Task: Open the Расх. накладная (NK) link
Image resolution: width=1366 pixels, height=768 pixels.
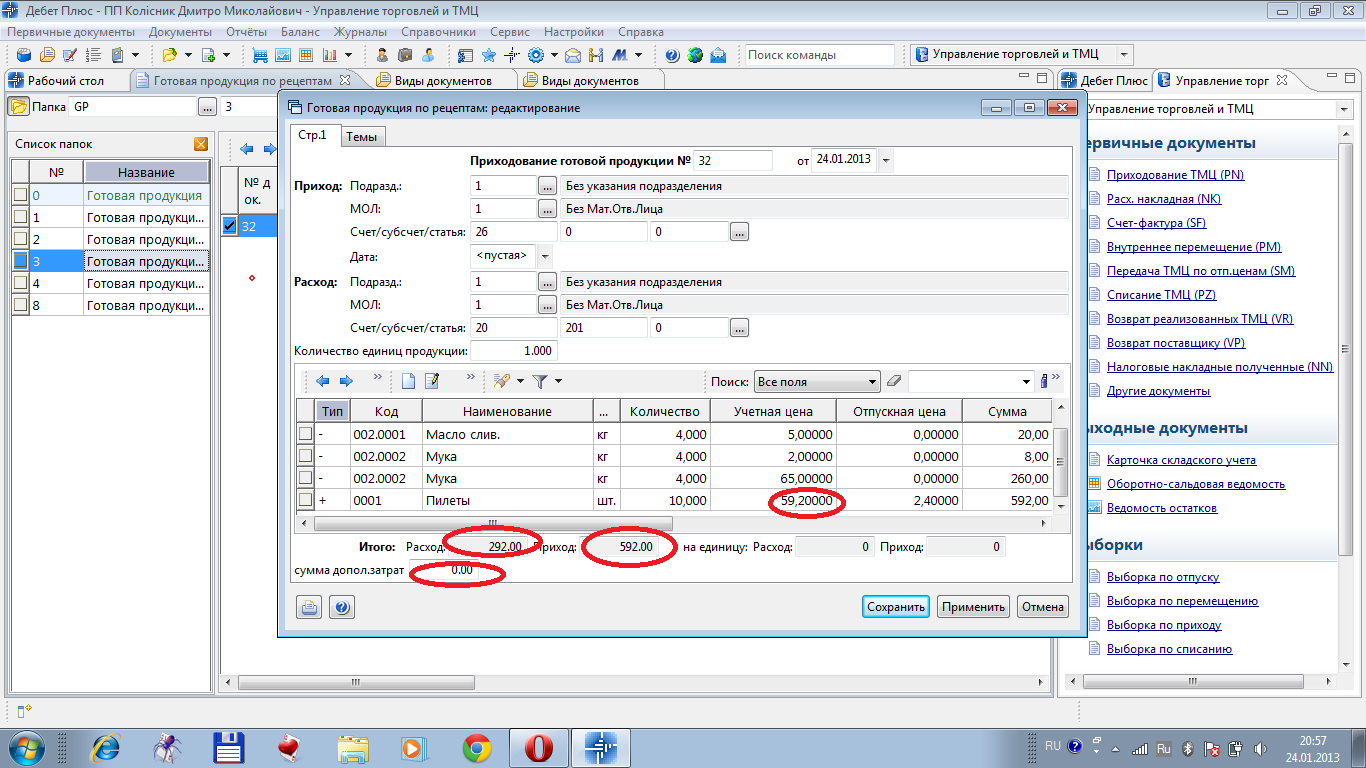Action: pyautogui.click(x=1164, y=199)
